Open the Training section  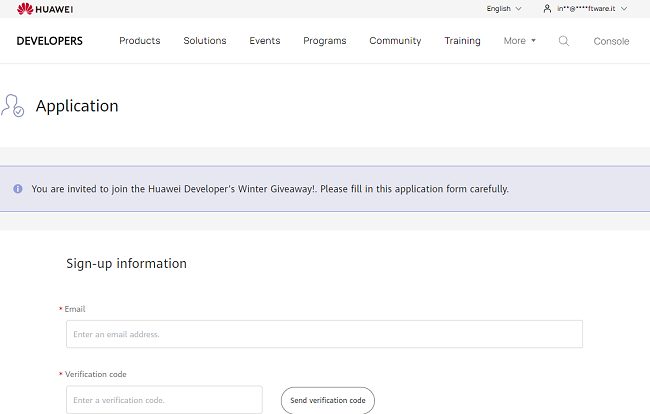click(462, 41)
